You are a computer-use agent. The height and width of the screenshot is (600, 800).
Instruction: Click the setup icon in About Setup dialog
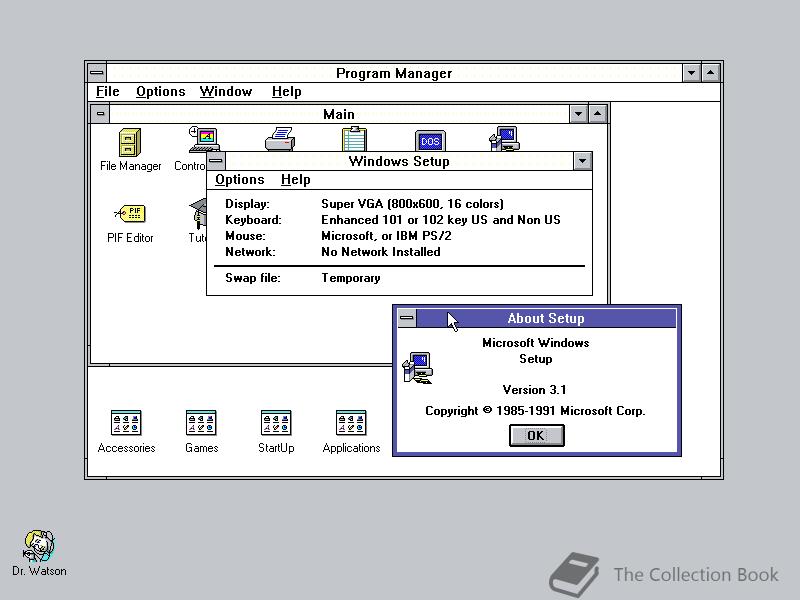[x=418, y=368]
